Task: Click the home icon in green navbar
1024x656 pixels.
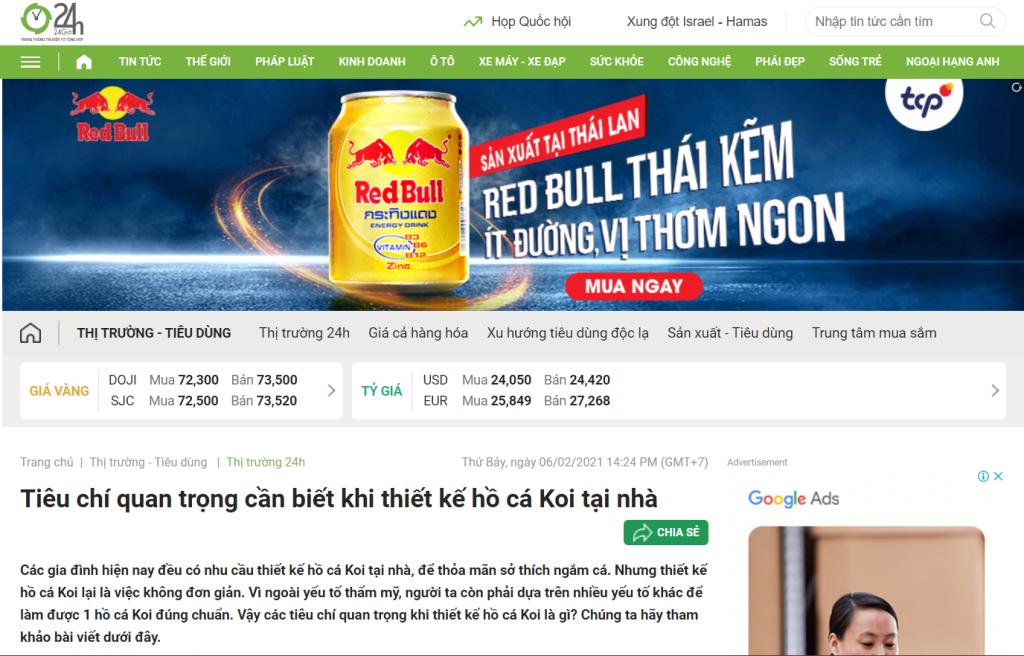Action: pyautogui.click(x=84, y=62)
